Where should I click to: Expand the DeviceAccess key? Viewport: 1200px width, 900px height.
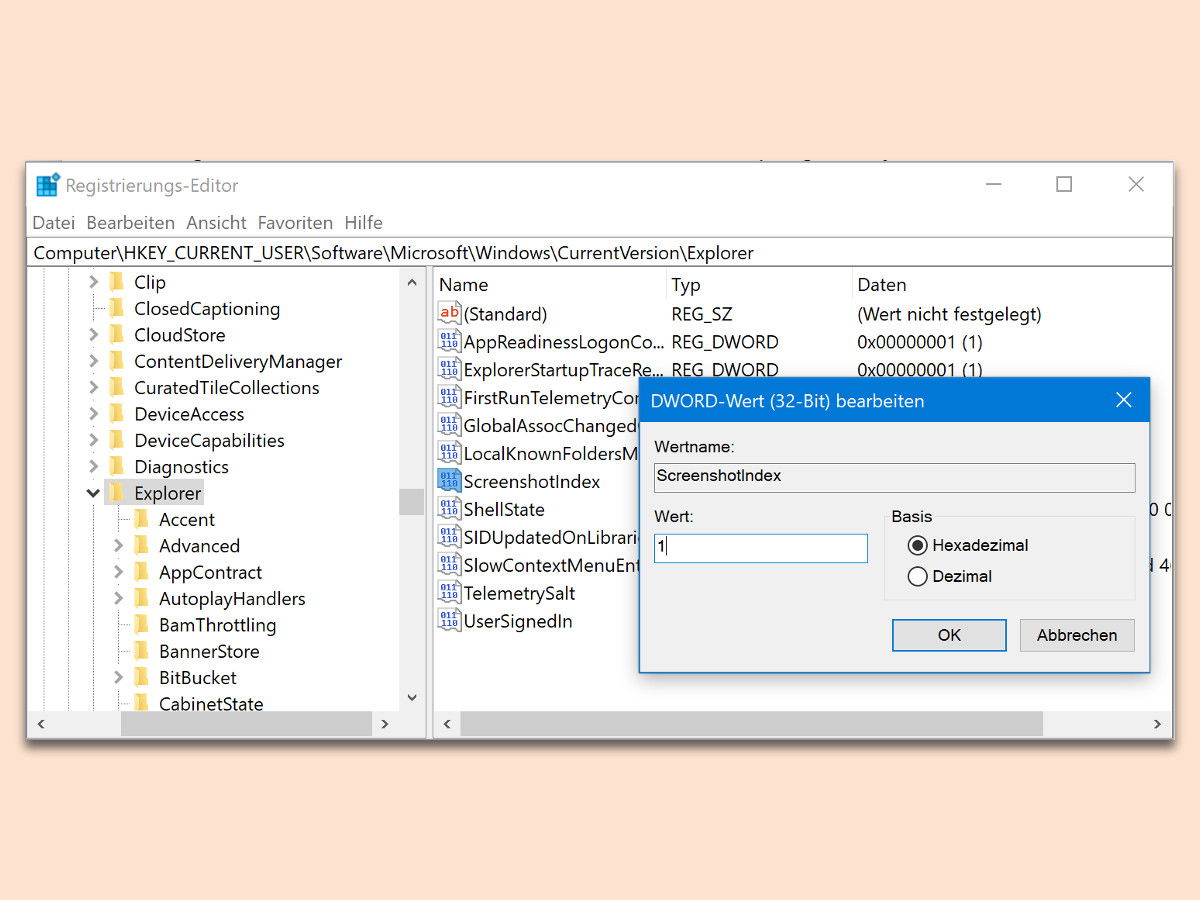[x=93, y=414]
